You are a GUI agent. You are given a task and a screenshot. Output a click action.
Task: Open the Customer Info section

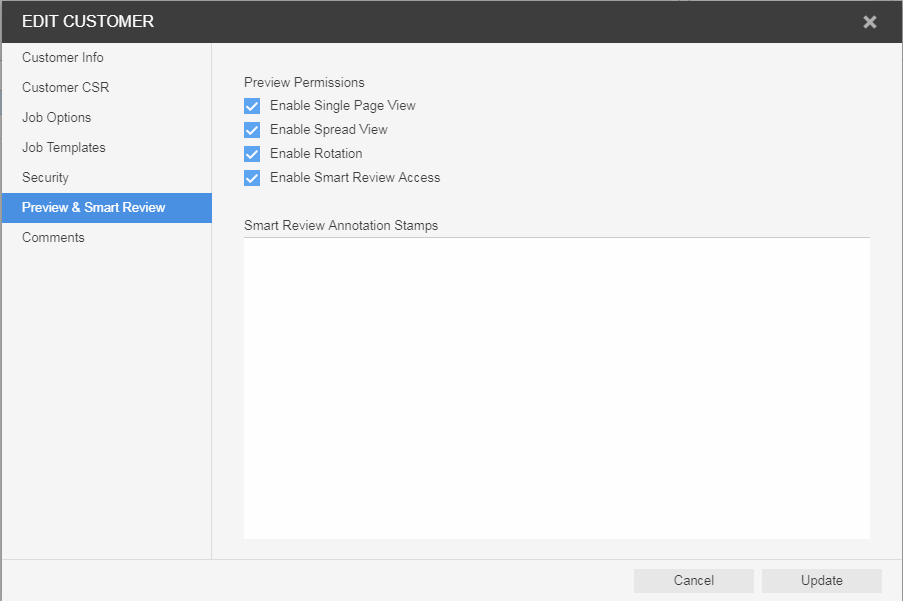point(63,58)
